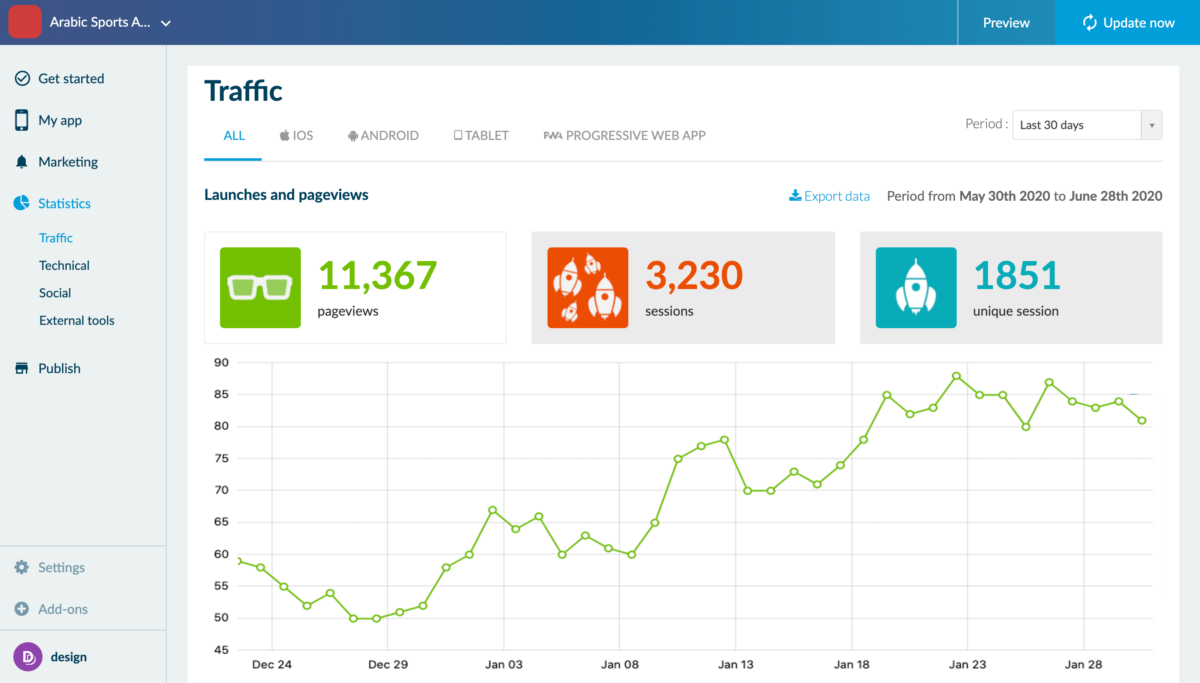Click the Android robot icon

point(353,135)
